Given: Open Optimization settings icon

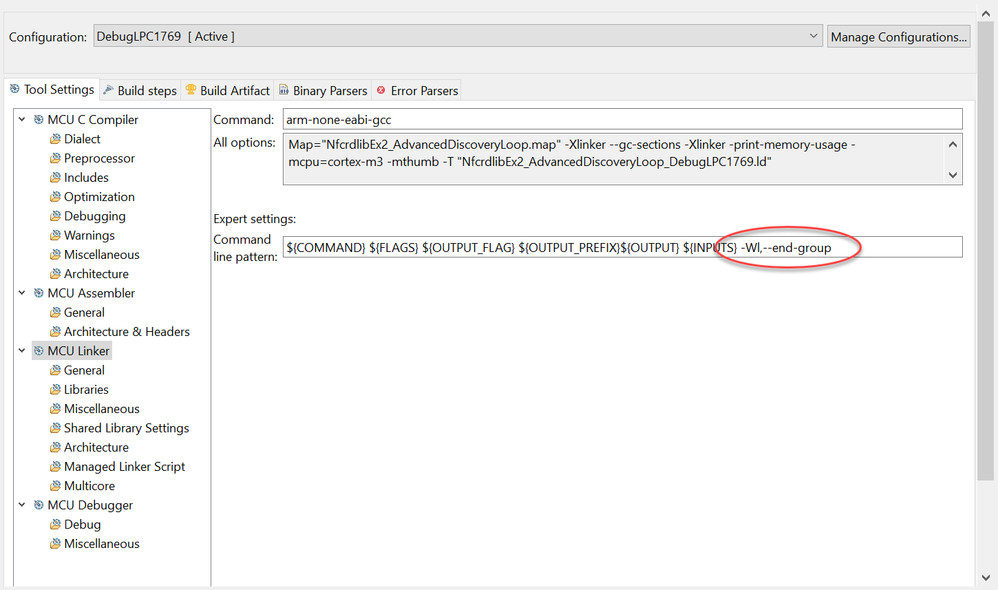Looking at the screenshot, I should pyautogui.click(x=55, y=197).
